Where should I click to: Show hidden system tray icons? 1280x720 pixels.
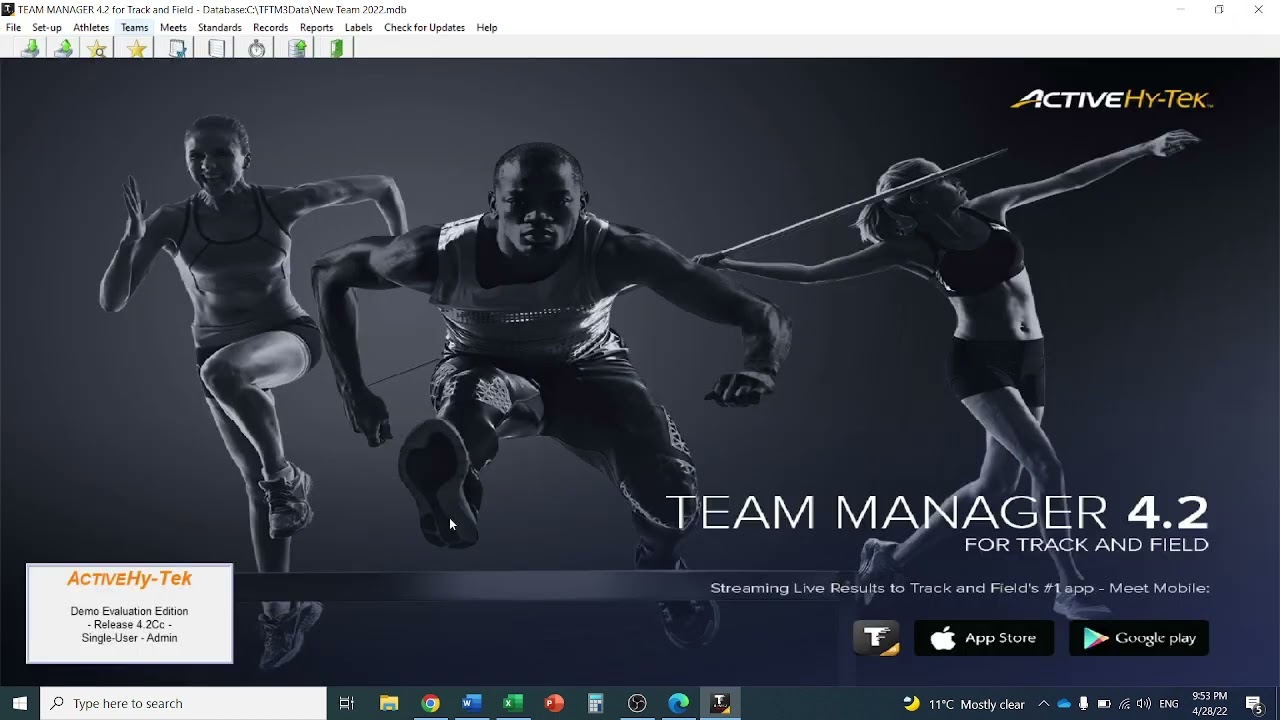pos(1043,704)
